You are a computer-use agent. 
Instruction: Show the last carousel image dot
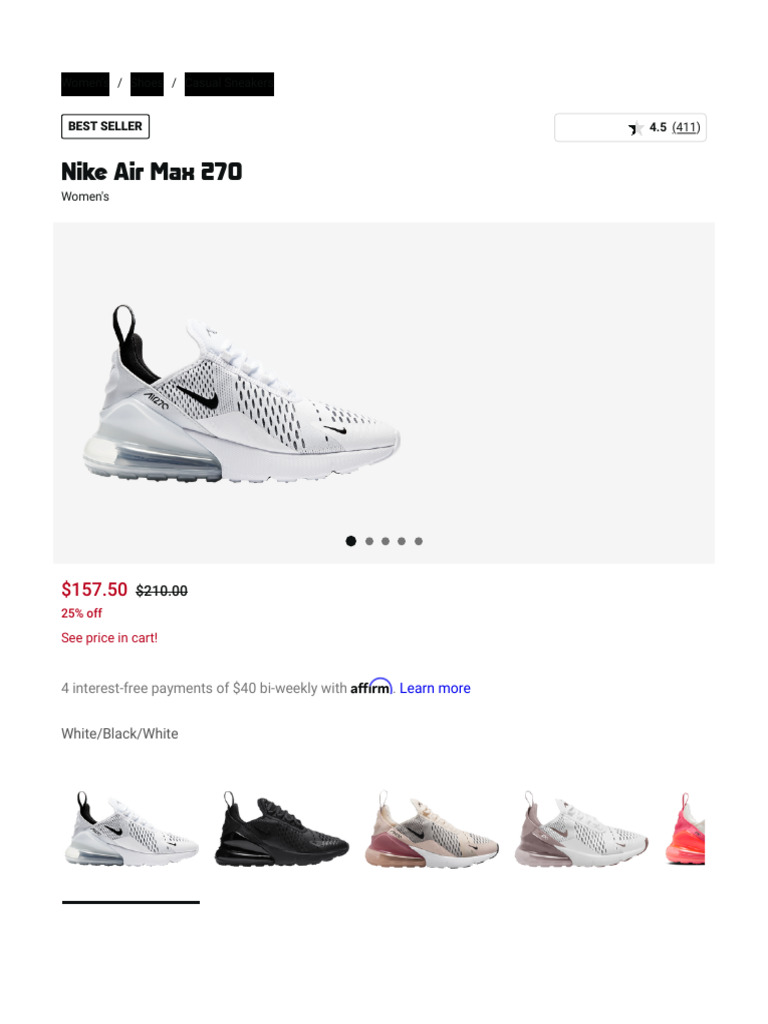click(419, 541)
